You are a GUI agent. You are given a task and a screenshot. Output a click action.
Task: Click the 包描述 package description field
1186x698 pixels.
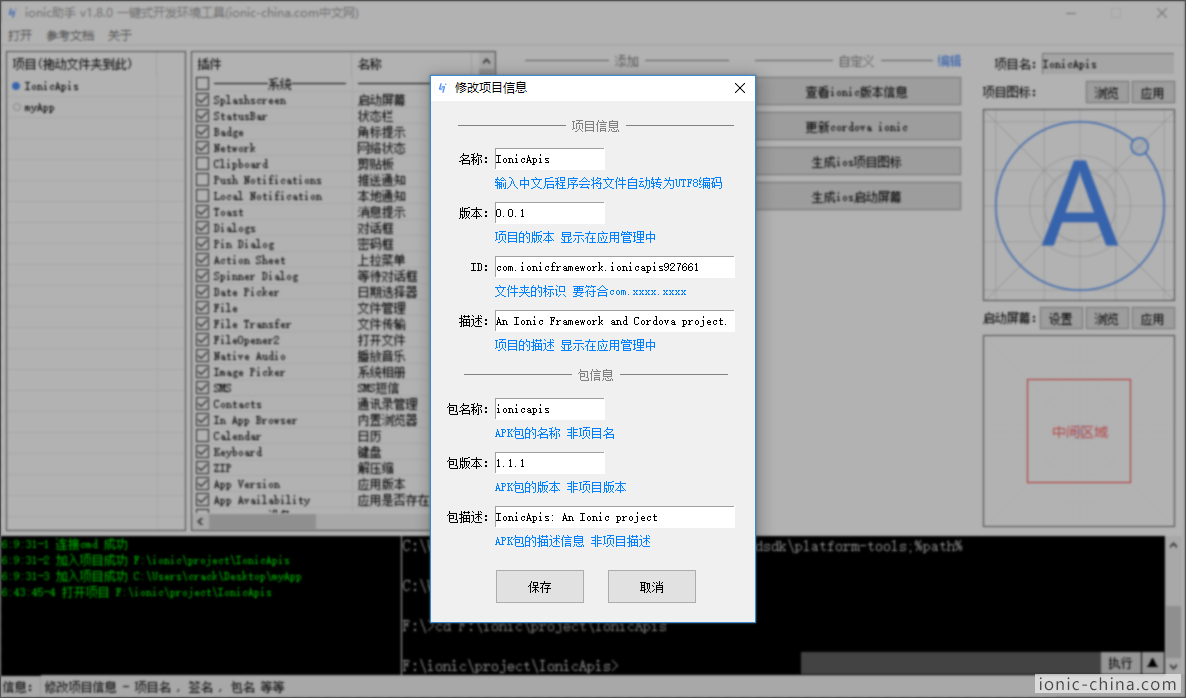[614, 517]
